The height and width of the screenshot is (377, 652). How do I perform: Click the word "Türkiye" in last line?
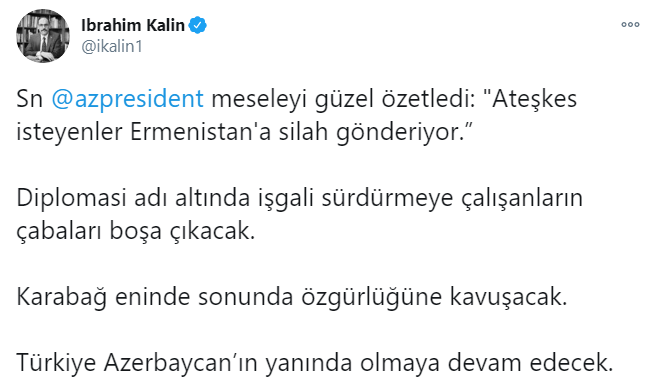(56, 362)
